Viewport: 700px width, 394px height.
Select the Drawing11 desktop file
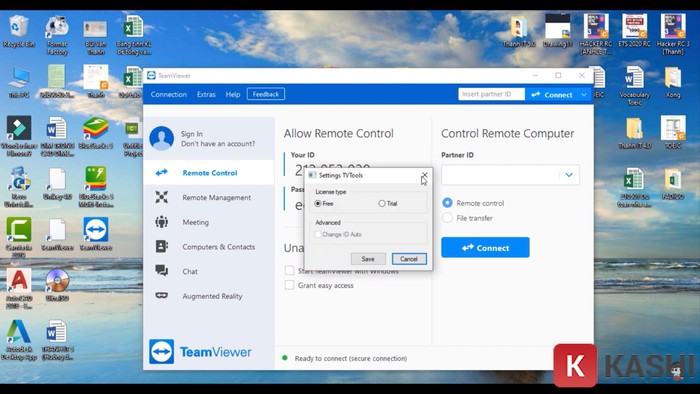click(558, 30)
